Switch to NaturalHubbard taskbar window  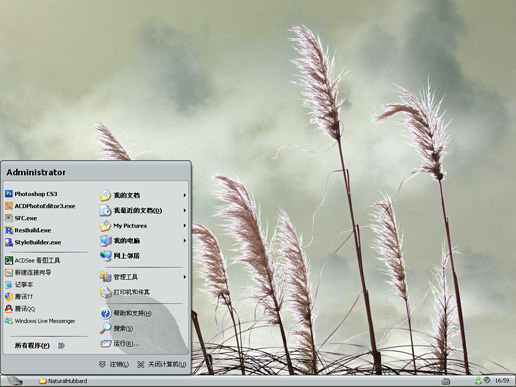63,381
